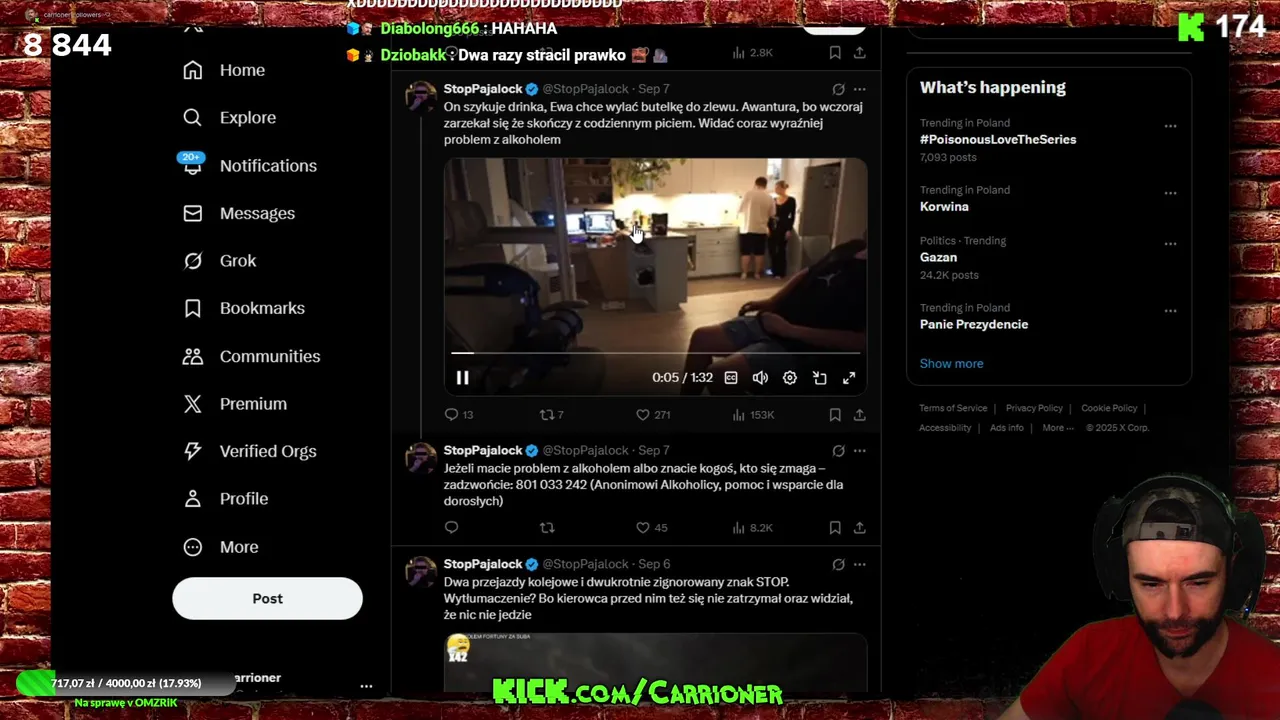Viewport: 1280px width, 720px height.
Task: Click the Grok logo icon
Action: click(x=193, y=261)
